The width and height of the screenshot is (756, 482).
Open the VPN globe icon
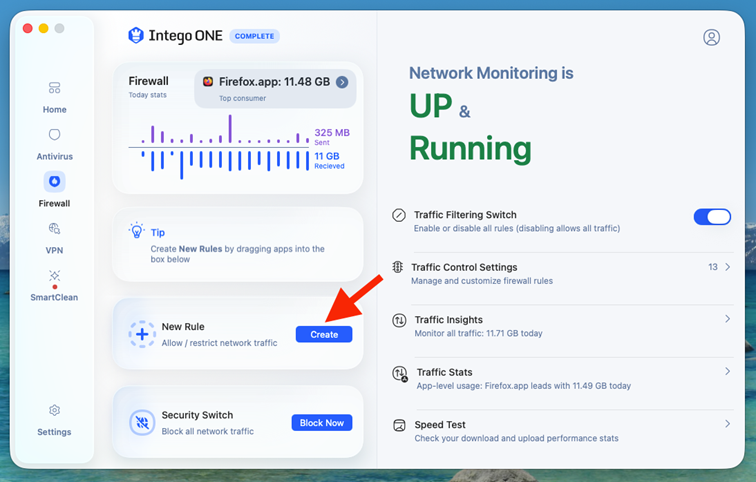(54, 228)
